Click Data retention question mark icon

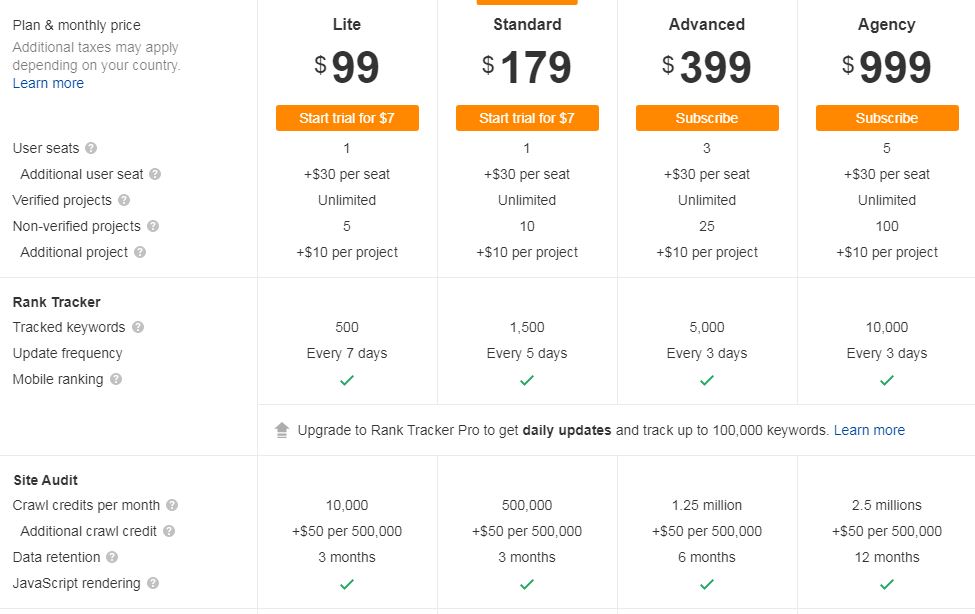112,557
